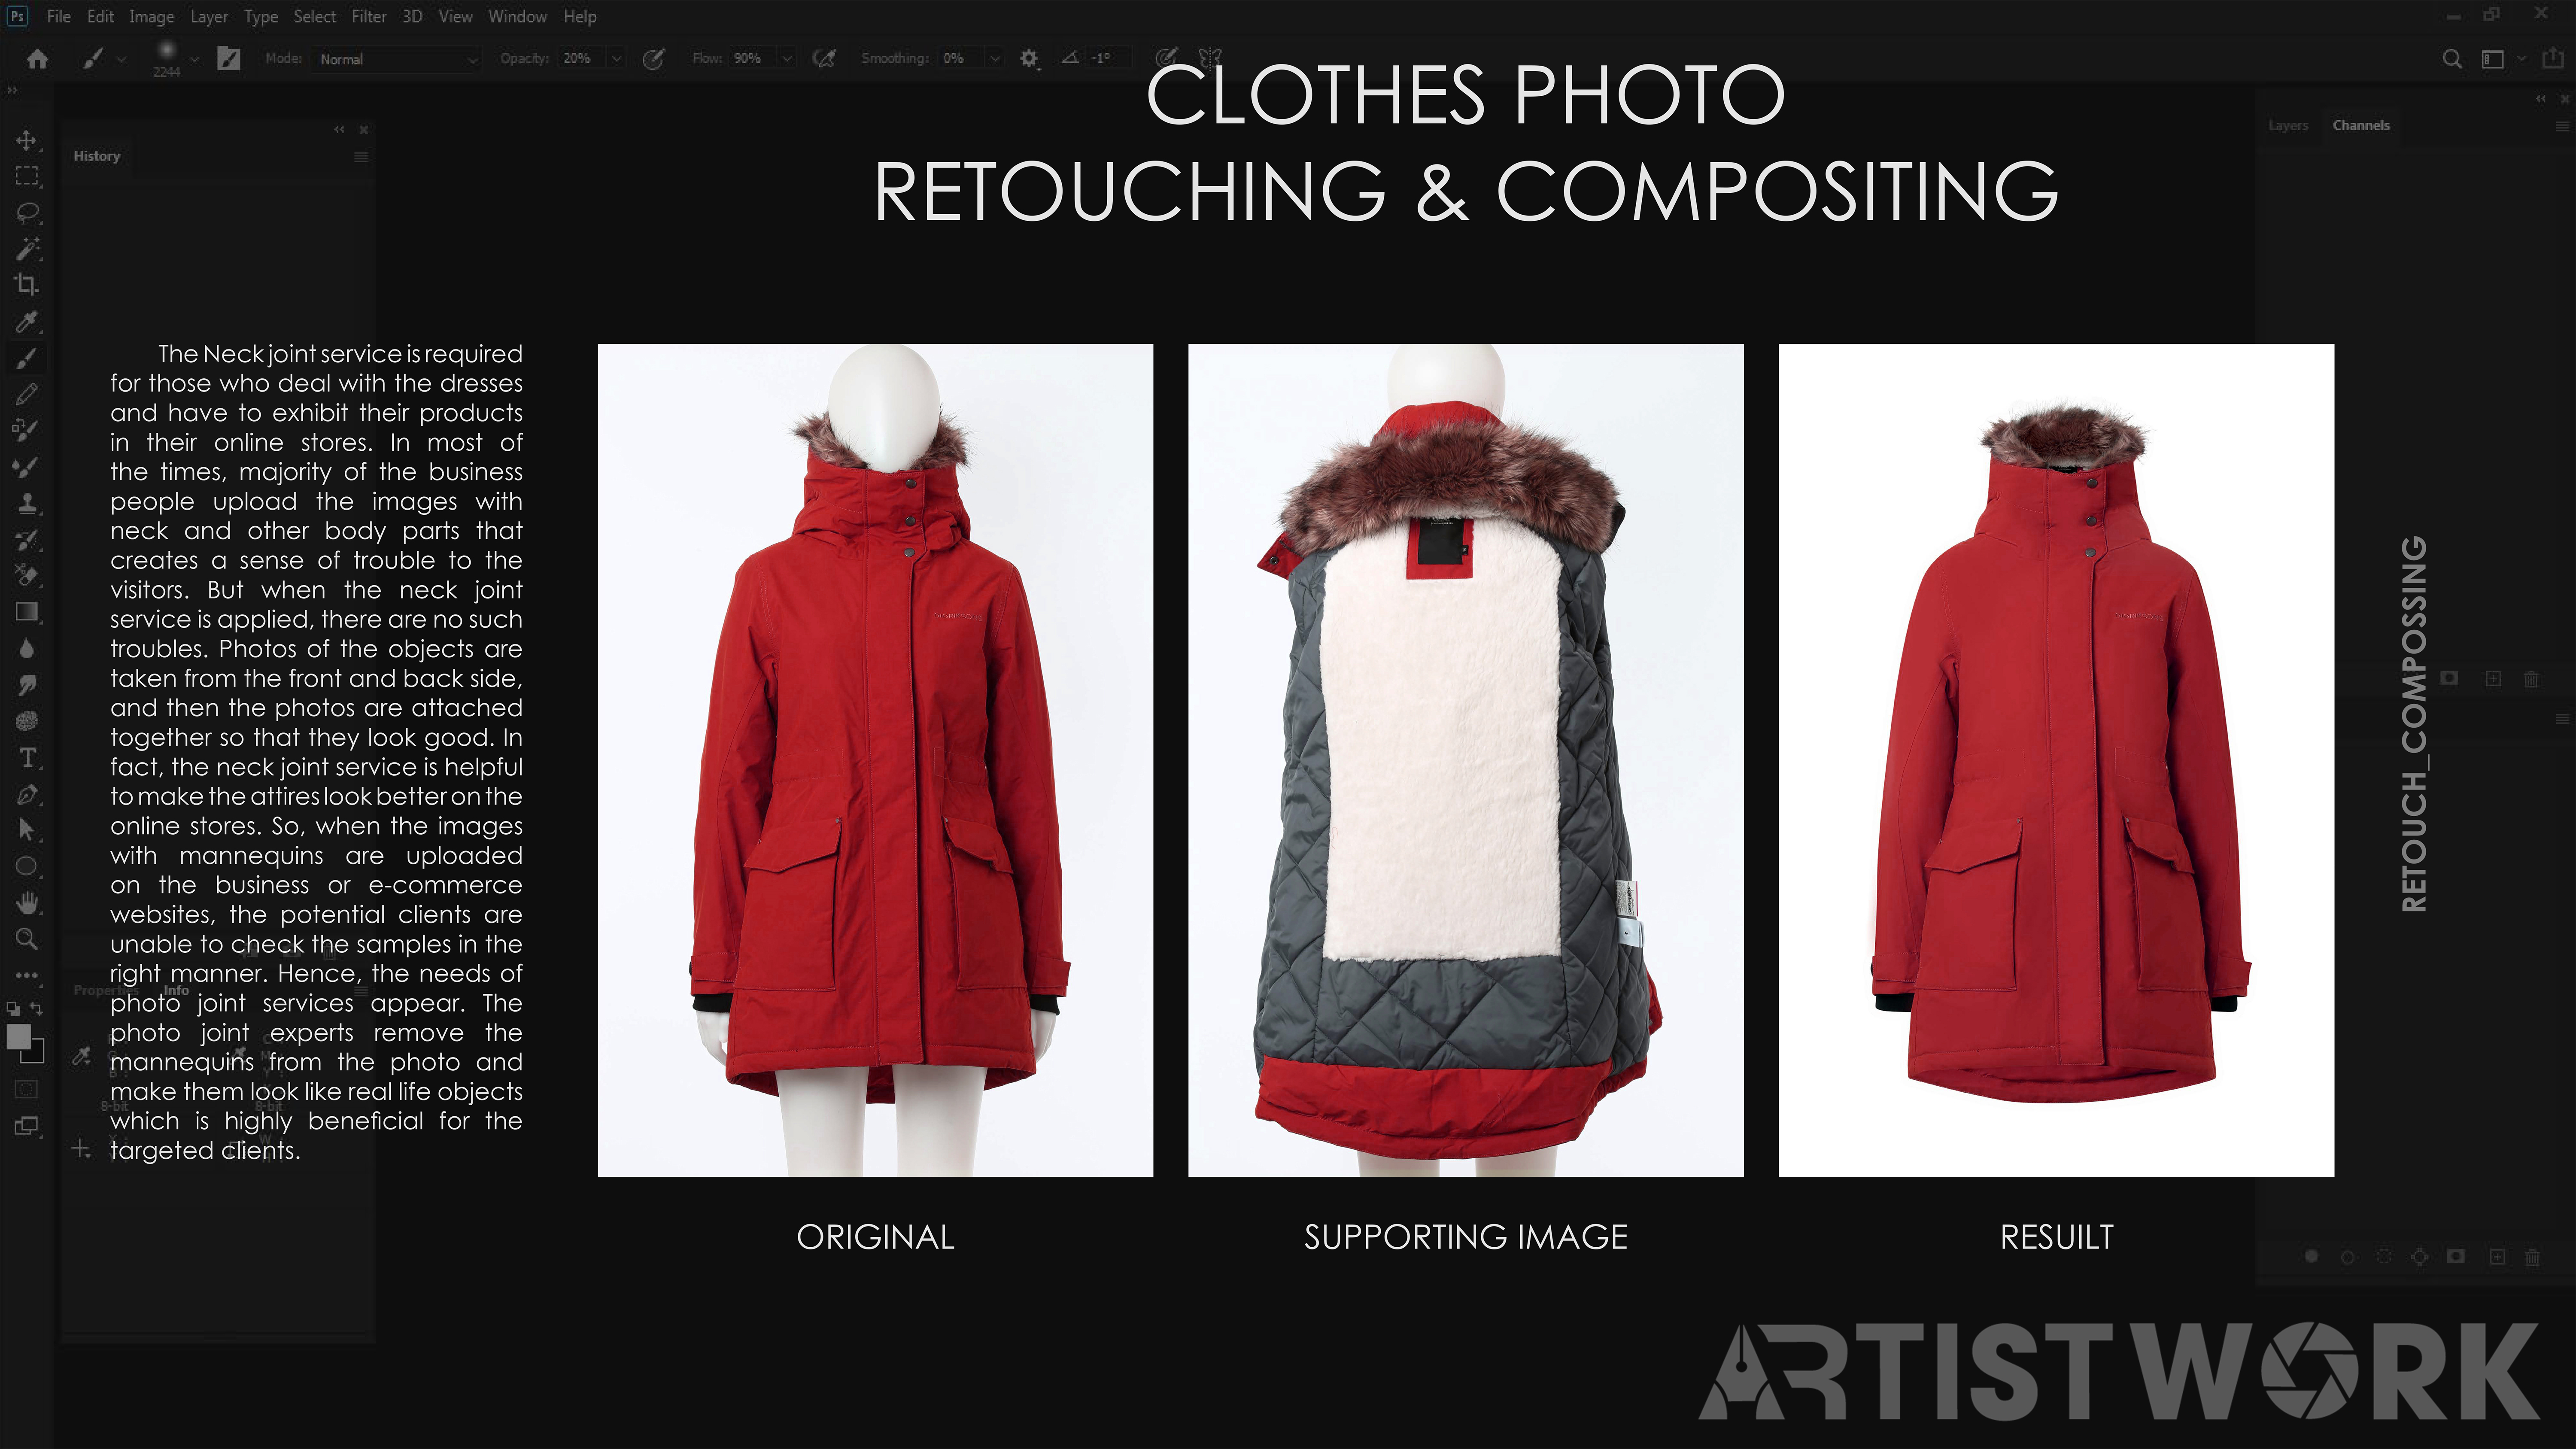This screenshot has height=1449, width=2576.
Task: Change screen mode button in toolbox
Action: pyautogui.click(x=27, y=1126)
